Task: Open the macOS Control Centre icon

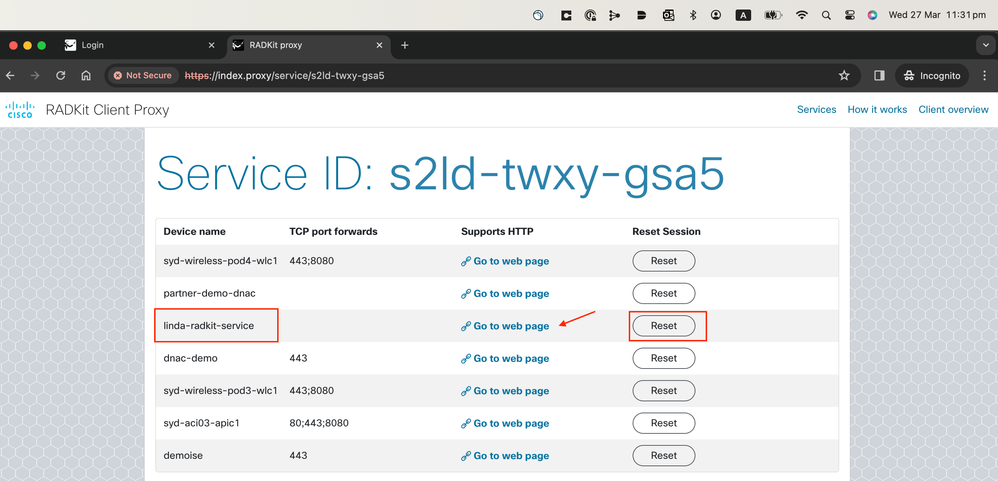Action: click(849, 15)
